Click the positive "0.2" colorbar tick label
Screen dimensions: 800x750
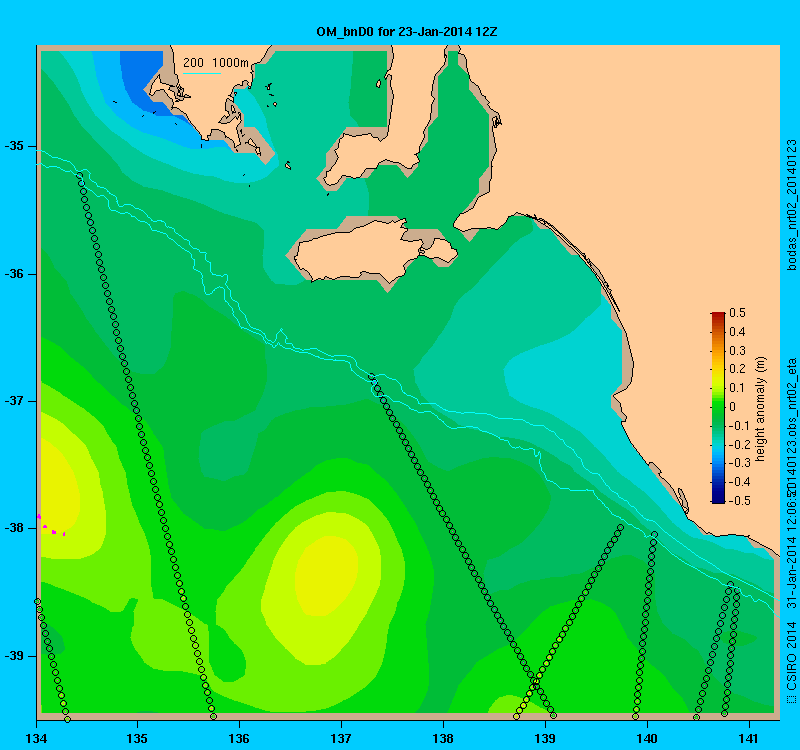click(x=737, y=369)
